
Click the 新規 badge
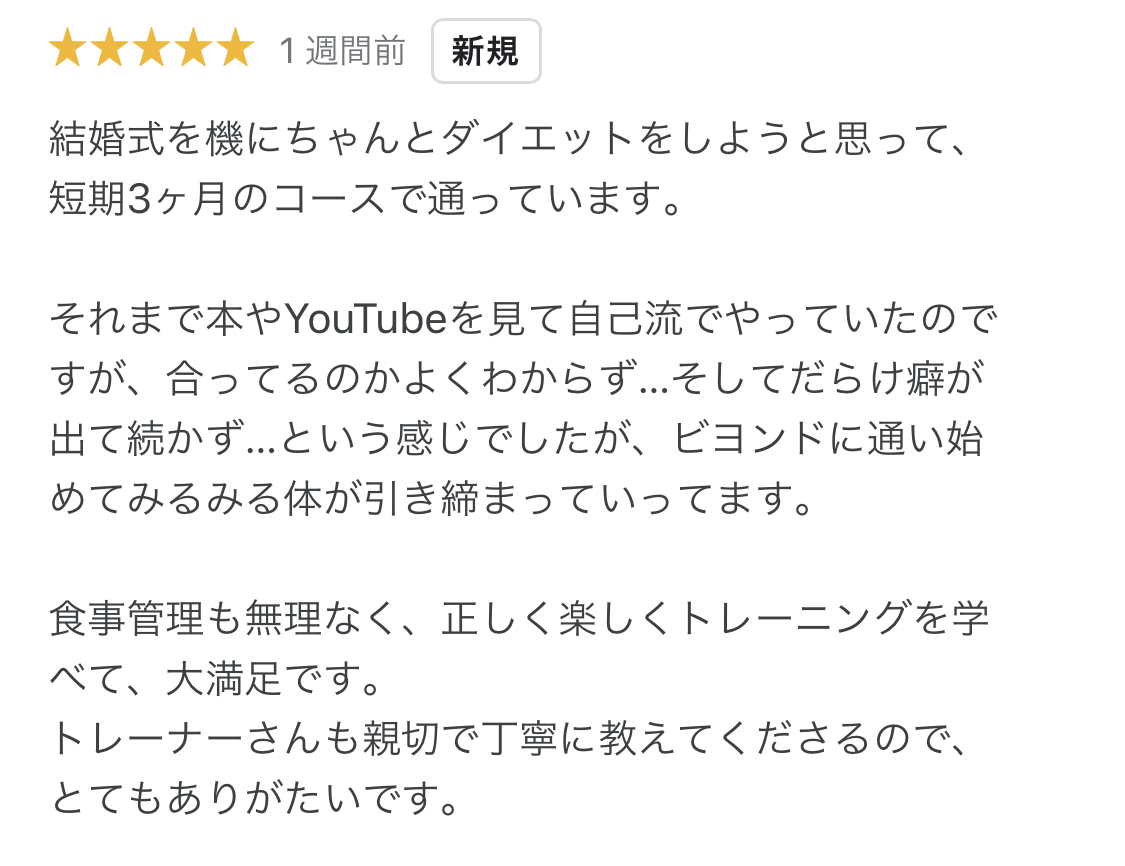(486, 51)
